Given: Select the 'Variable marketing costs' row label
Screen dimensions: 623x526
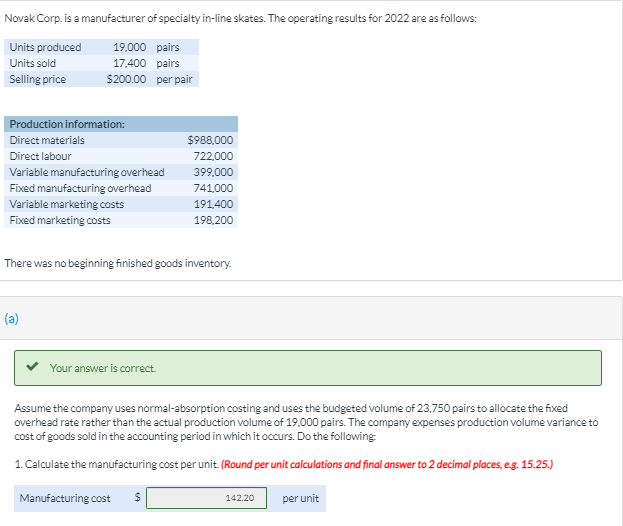Looking at the screenshot, I should pos(67,204).
